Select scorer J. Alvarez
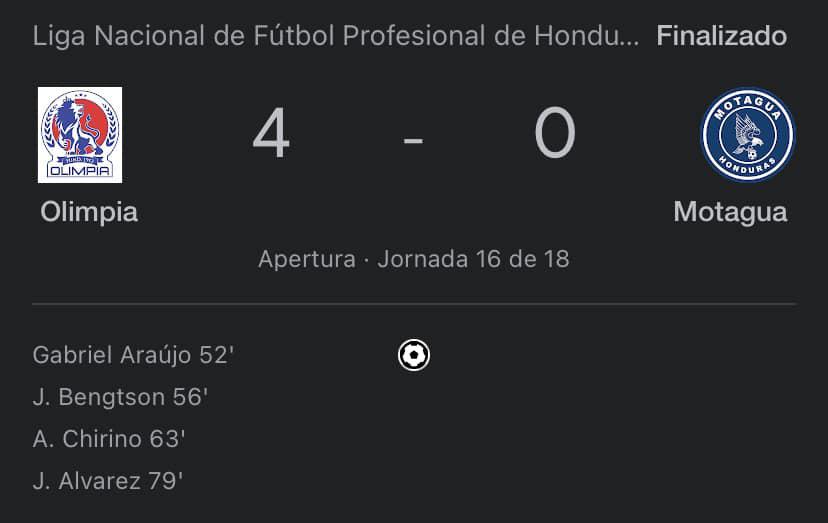This screenshot has width=828, height=523. point(88,481)
